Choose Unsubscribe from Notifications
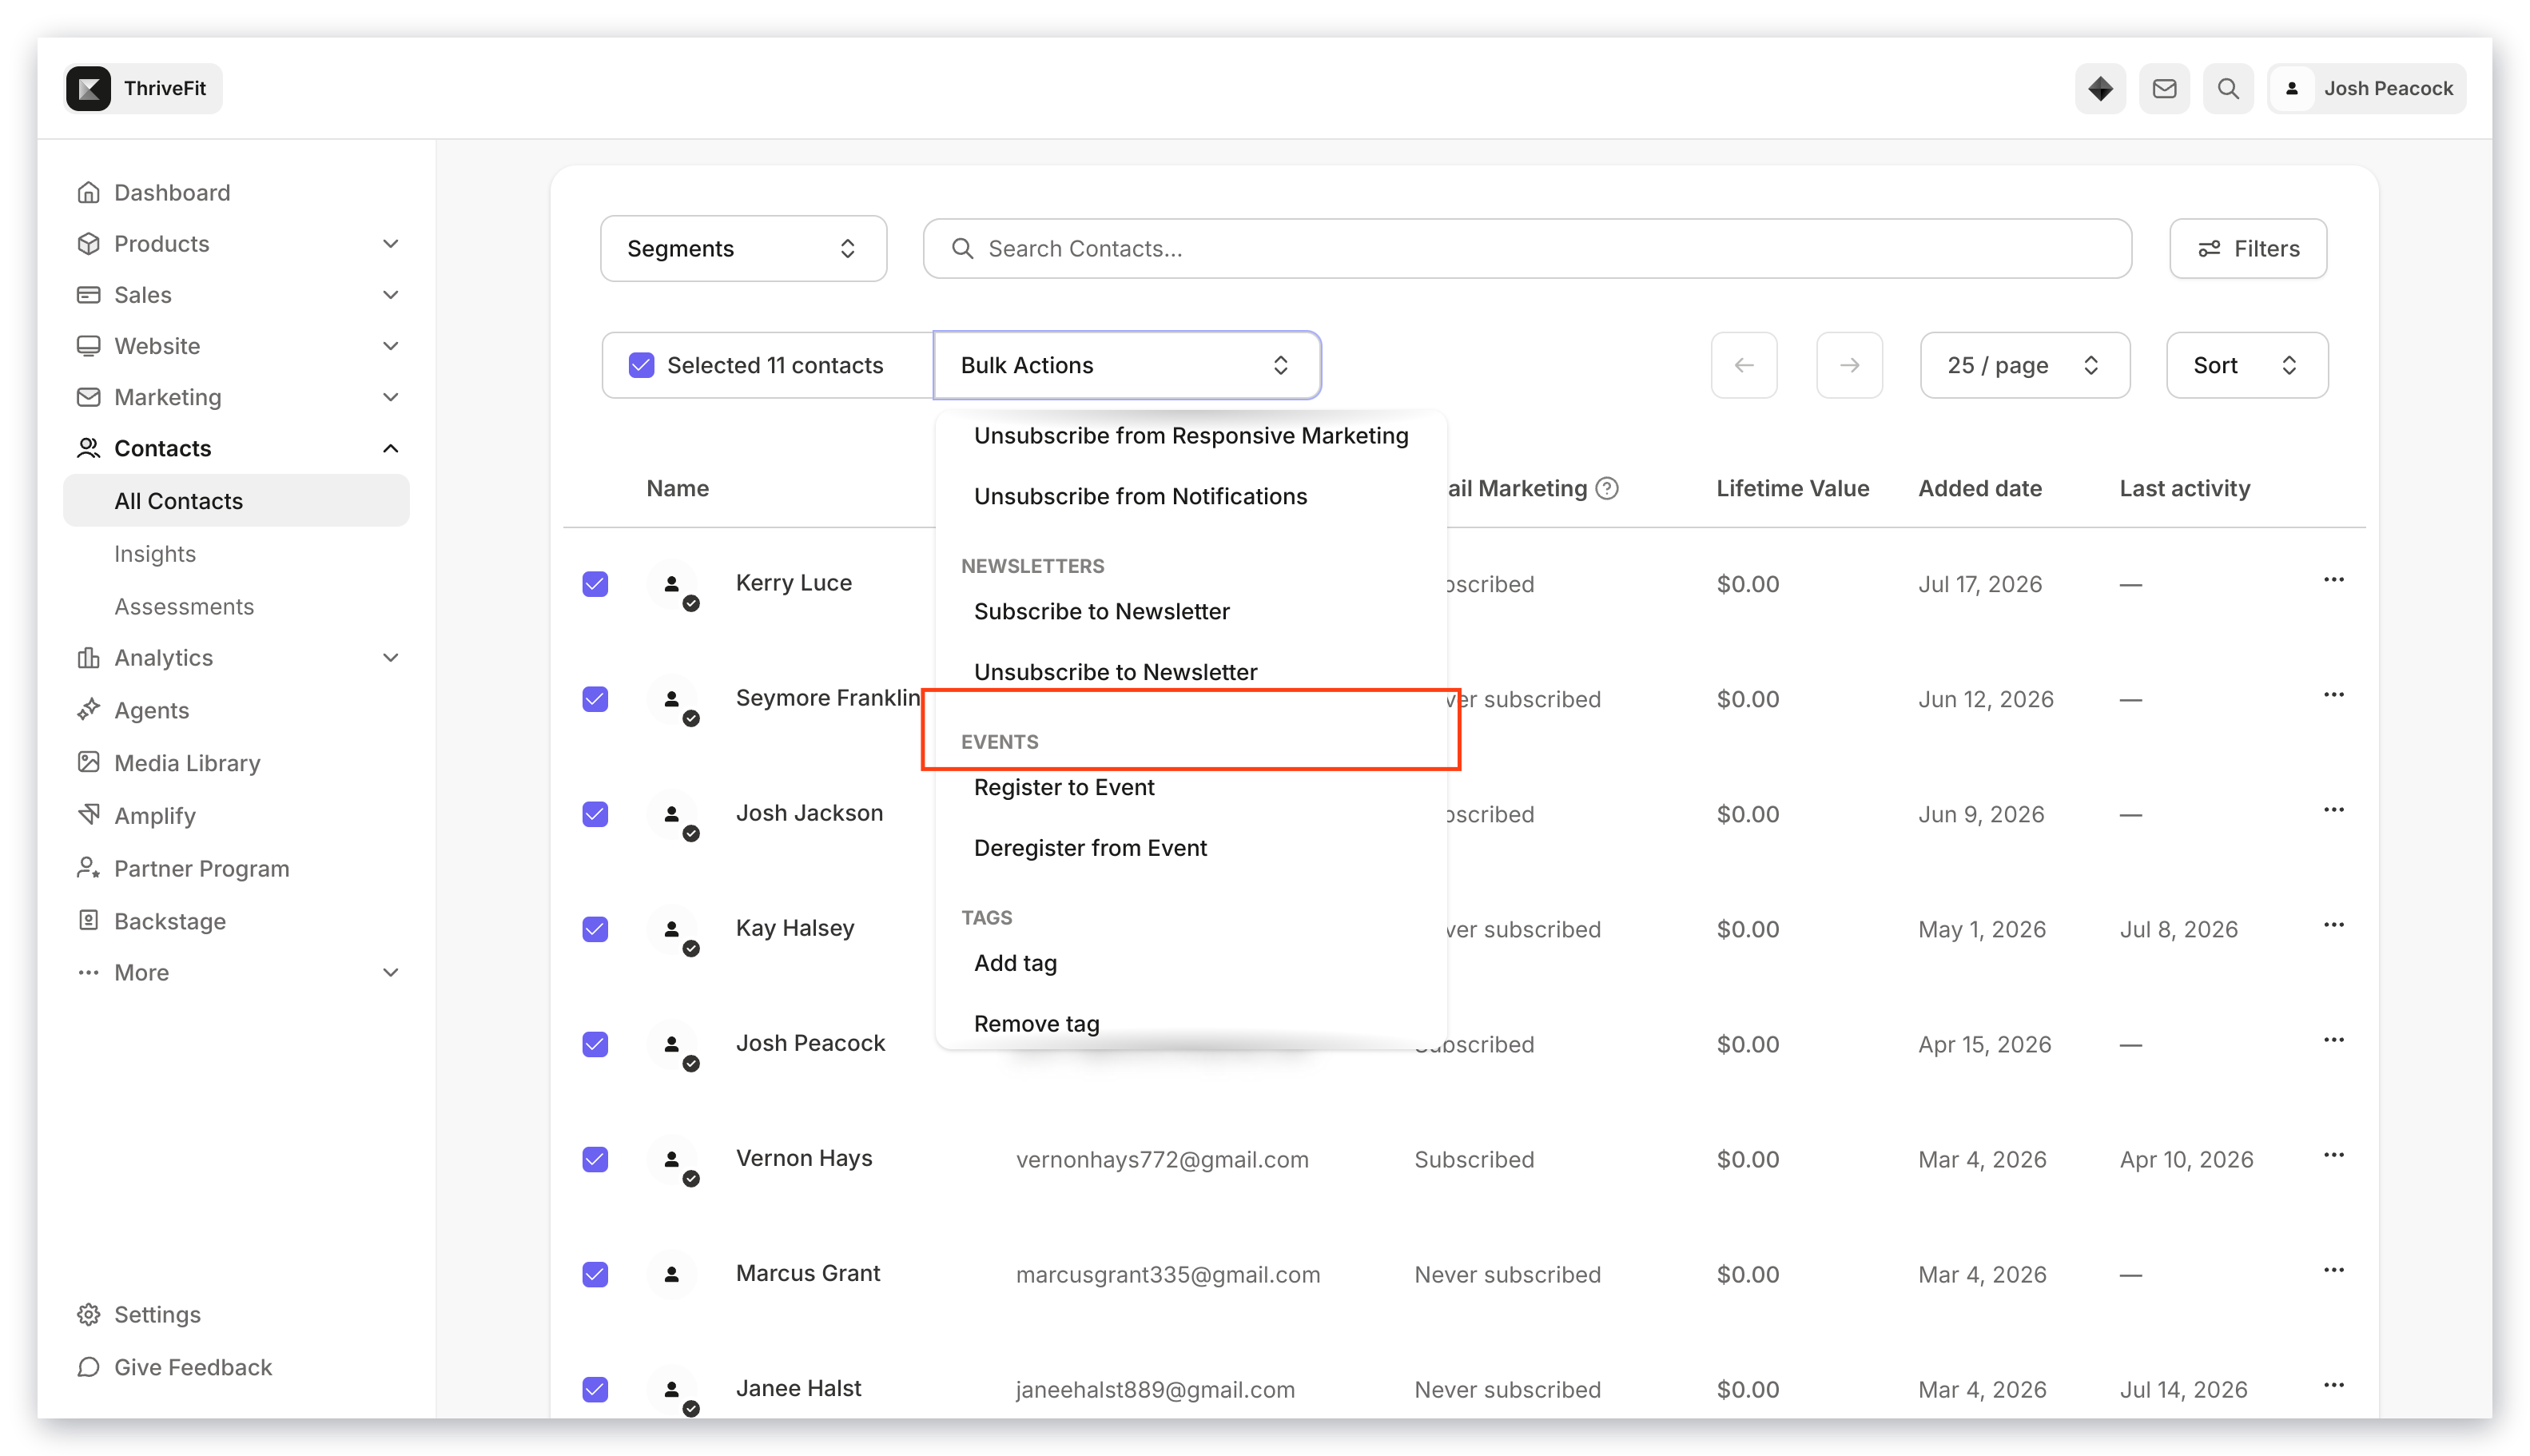Screen dimensions: 2530x1456 1140,496
